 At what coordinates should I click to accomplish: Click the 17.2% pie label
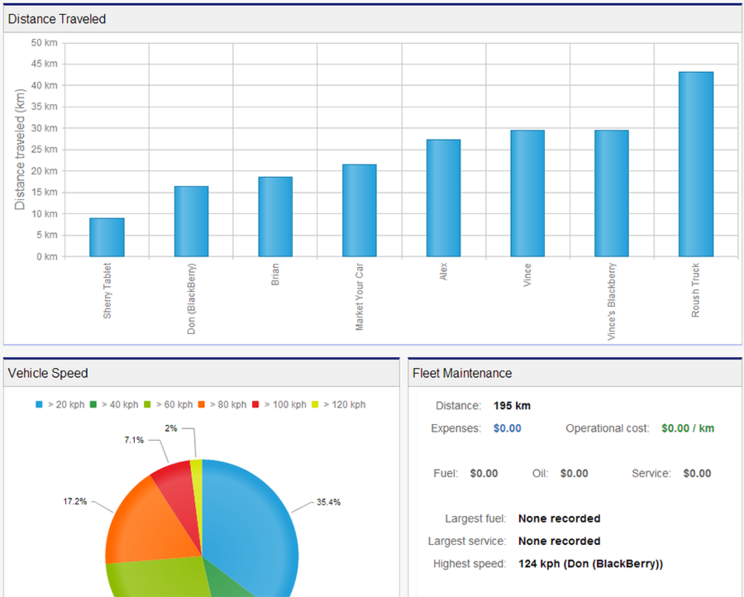pos(75,501)
